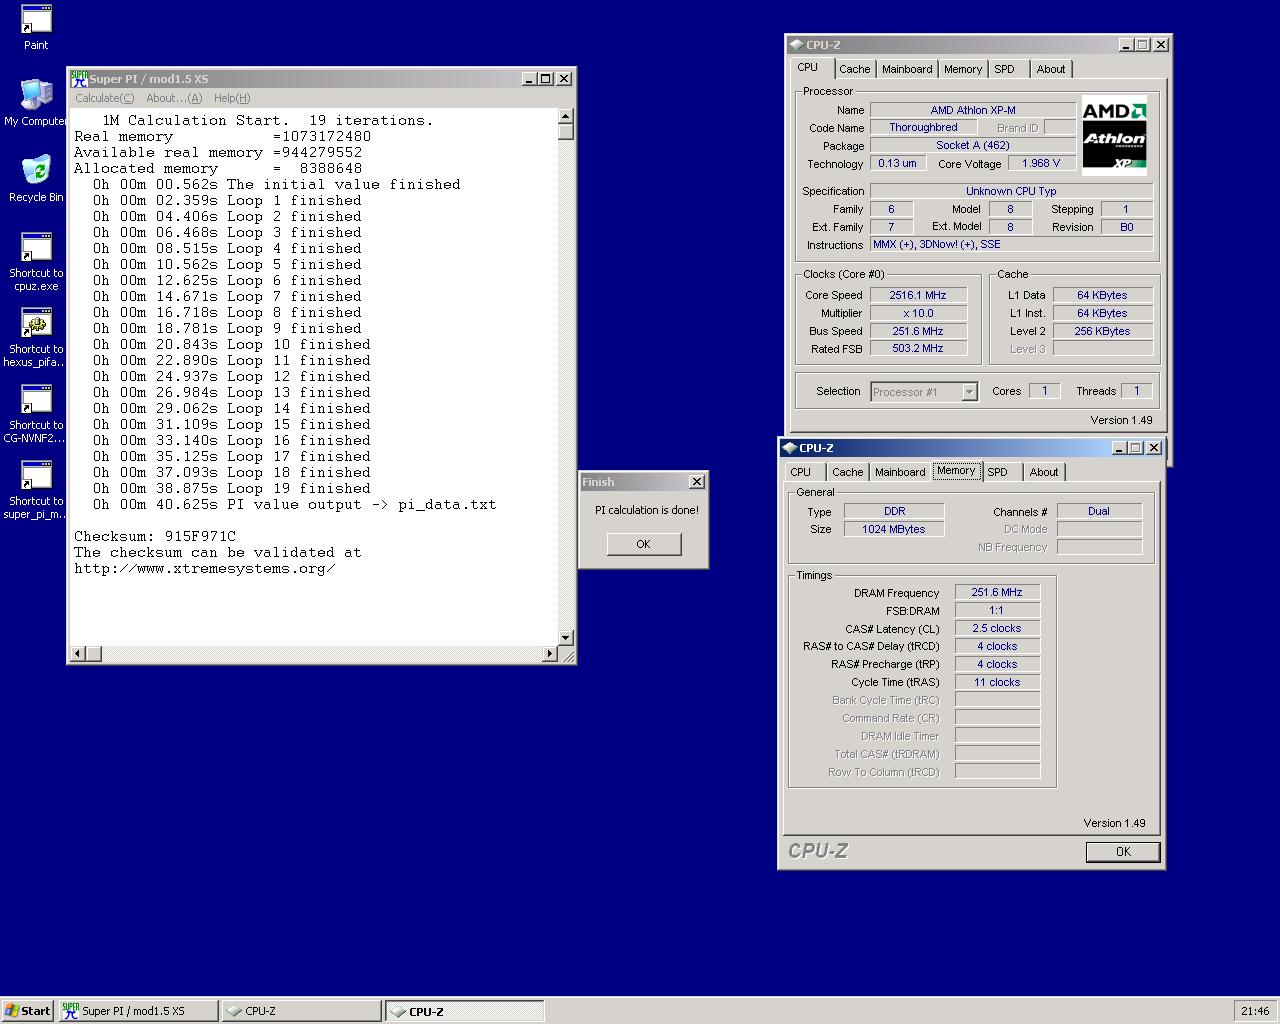Viewport: 1280px width, 1024px height.
Task: Launch Shortcut to super_pi_m icon
Action: [36, 489]
